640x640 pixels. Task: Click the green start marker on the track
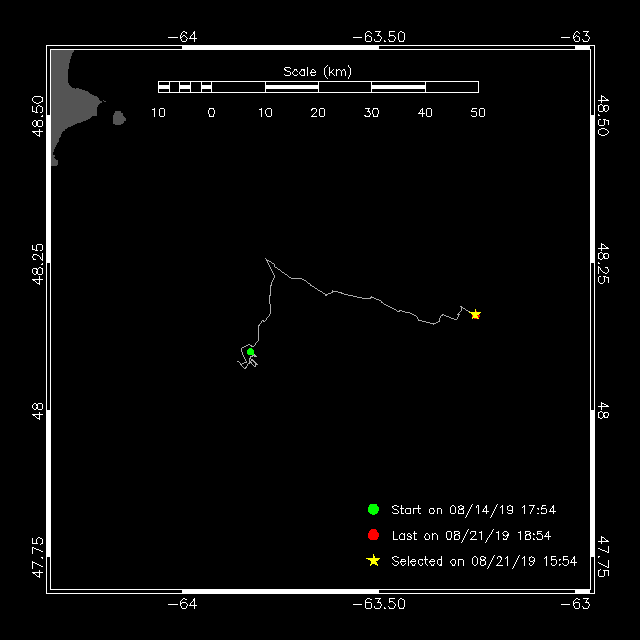coord(250,352)
